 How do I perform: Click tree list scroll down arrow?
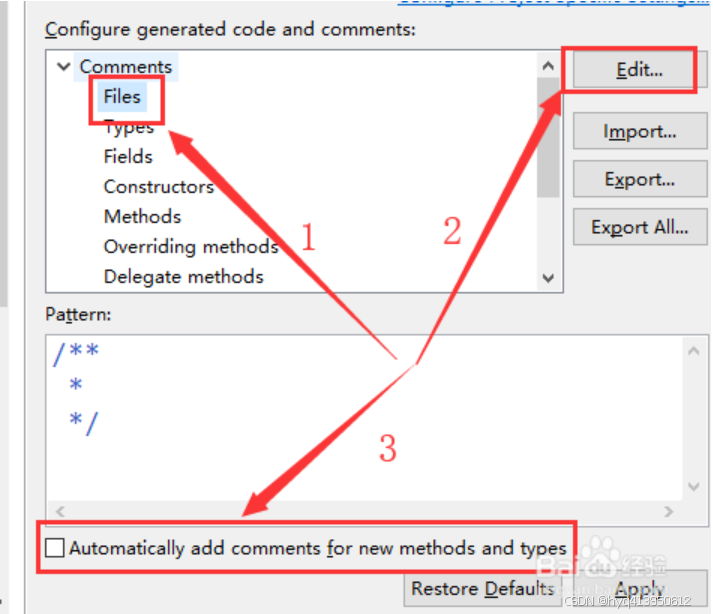(x=548, y=277)
